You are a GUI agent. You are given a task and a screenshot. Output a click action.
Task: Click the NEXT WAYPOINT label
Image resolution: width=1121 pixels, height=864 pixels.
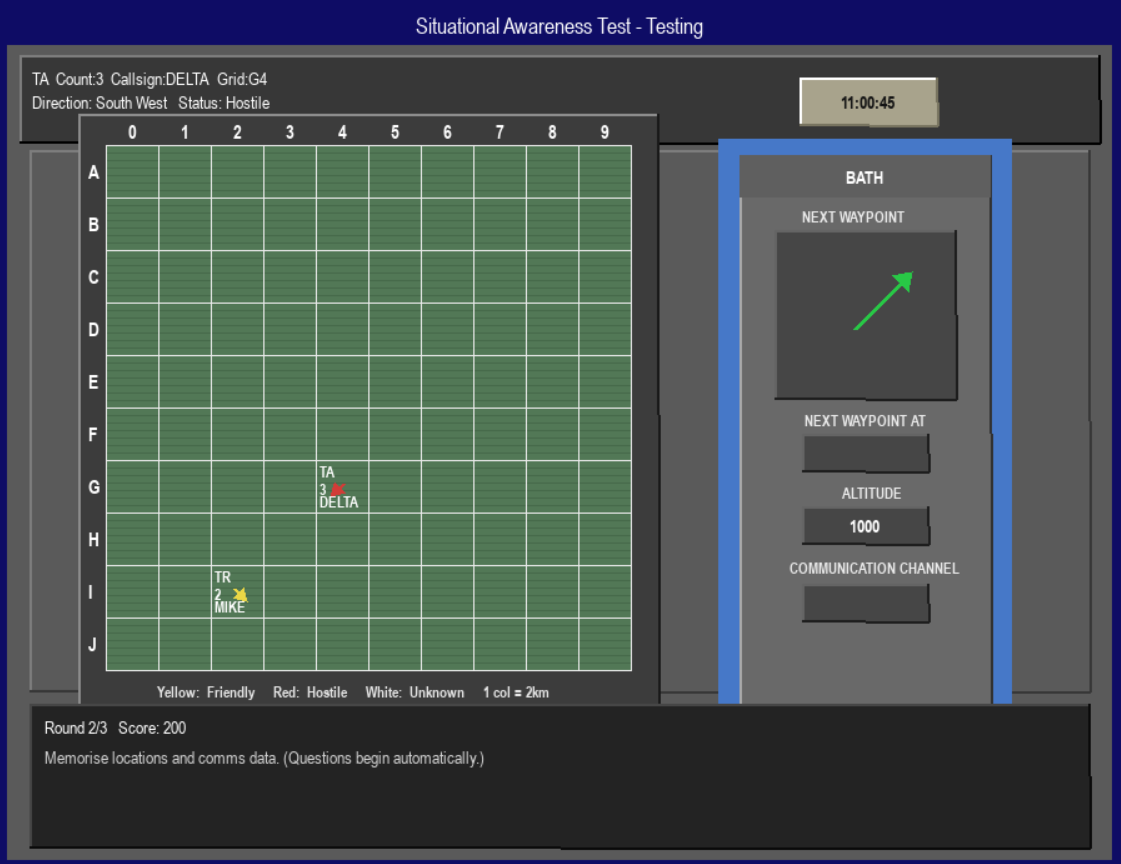[x=853, y=217]
